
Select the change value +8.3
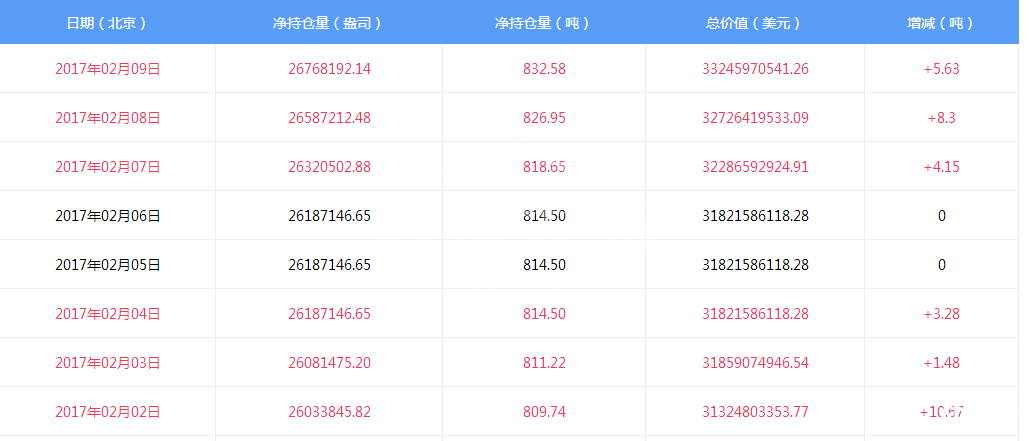pos(941,118)
